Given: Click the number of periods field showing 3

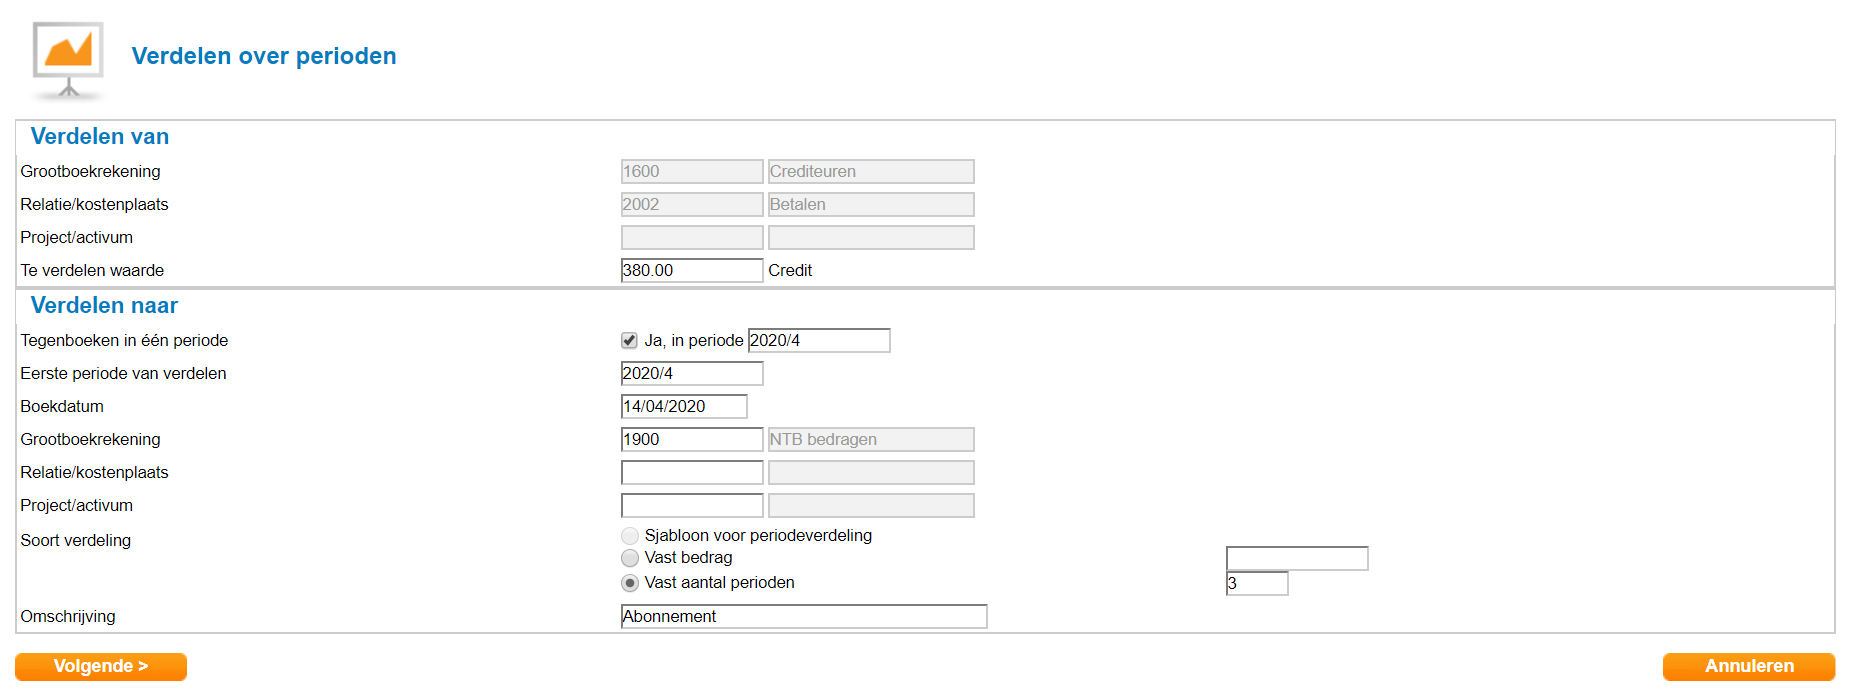Looking at the screenshot, I should (x=1256, y=584).
